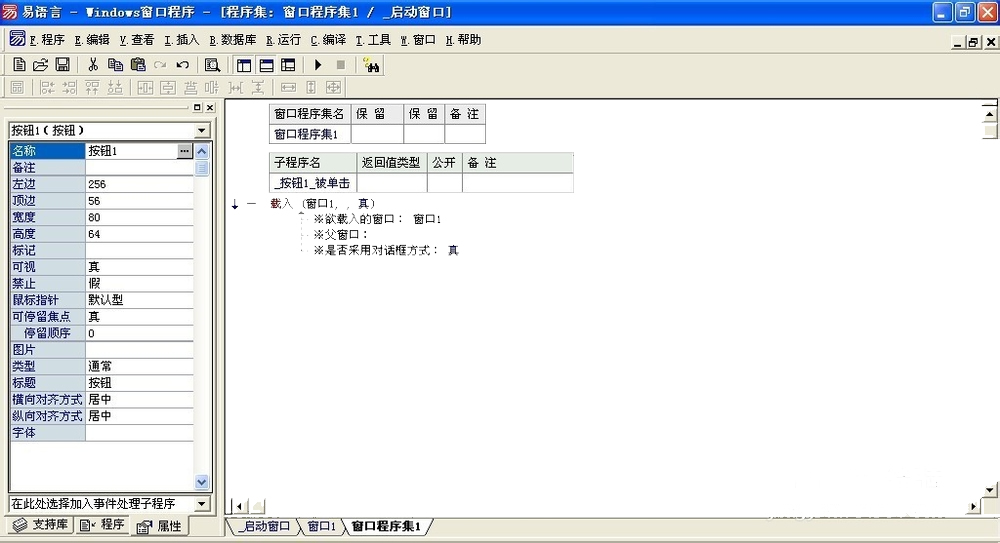Switch to the 支持库 panel tab
This screenshot has width=1000, height=543.
point(40,524)
